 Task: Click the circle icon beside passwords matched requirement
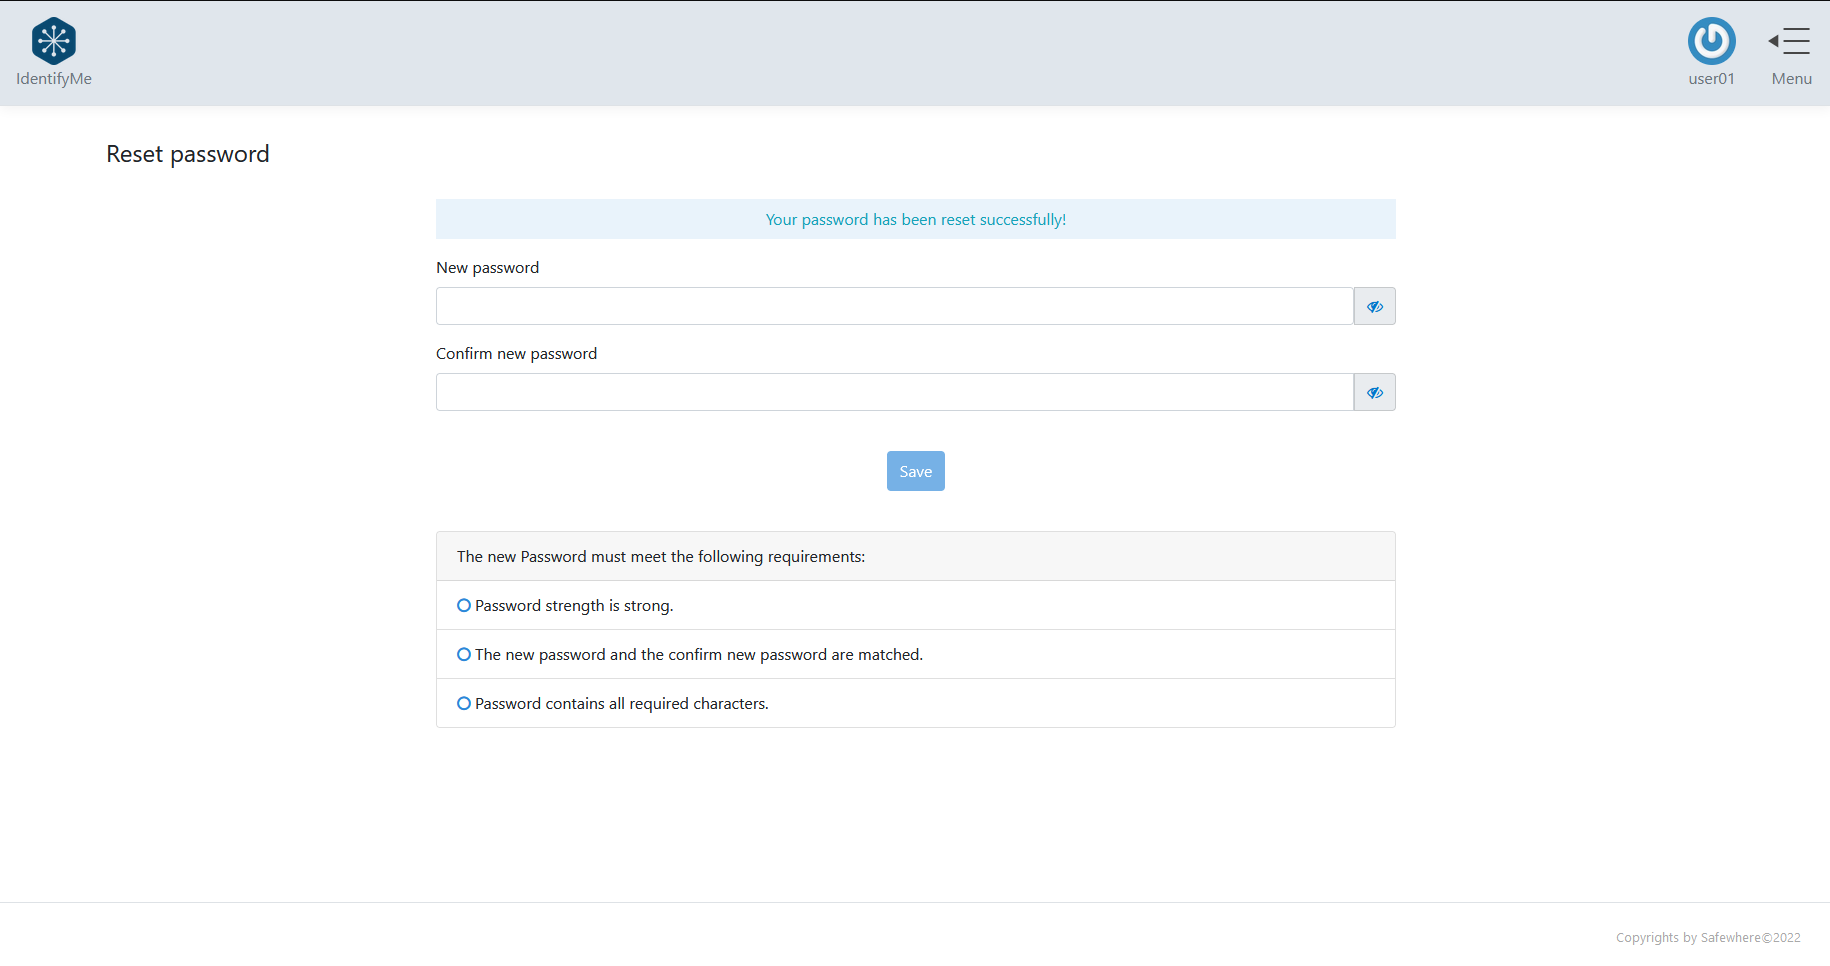[464, 654]
